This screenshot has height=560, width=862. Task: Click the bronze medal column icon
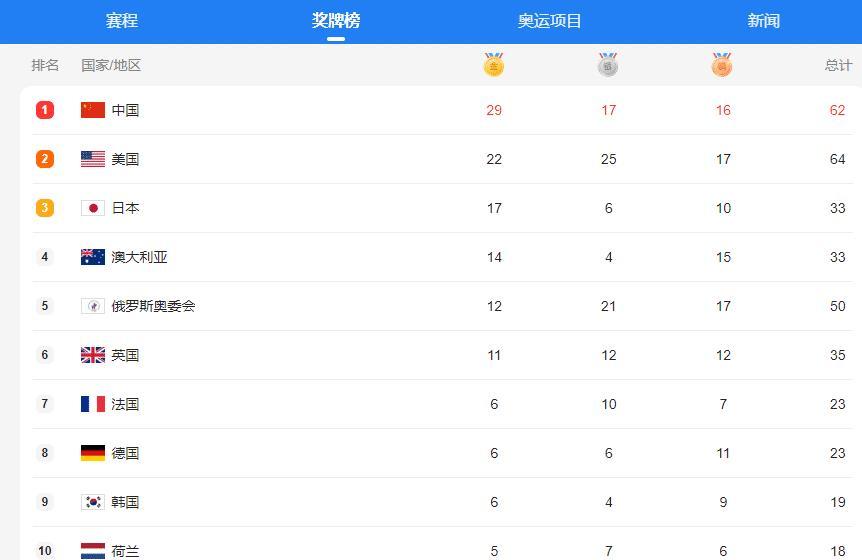pos(722,66)
